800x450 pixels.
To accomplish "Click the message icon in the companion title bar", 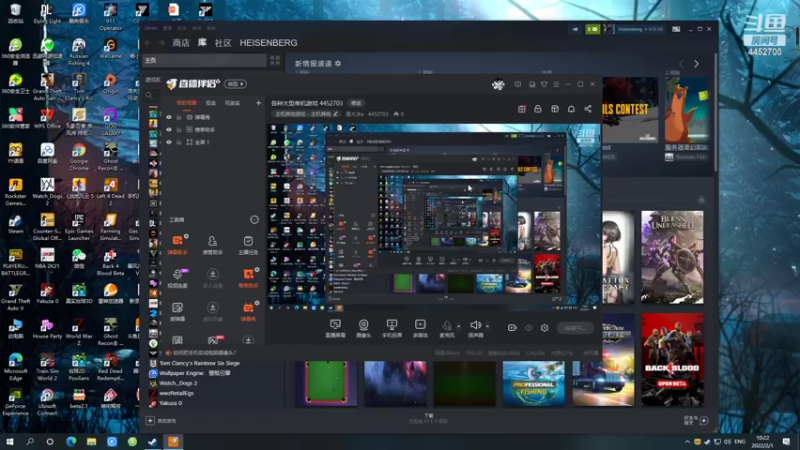I will pos(517,84).
